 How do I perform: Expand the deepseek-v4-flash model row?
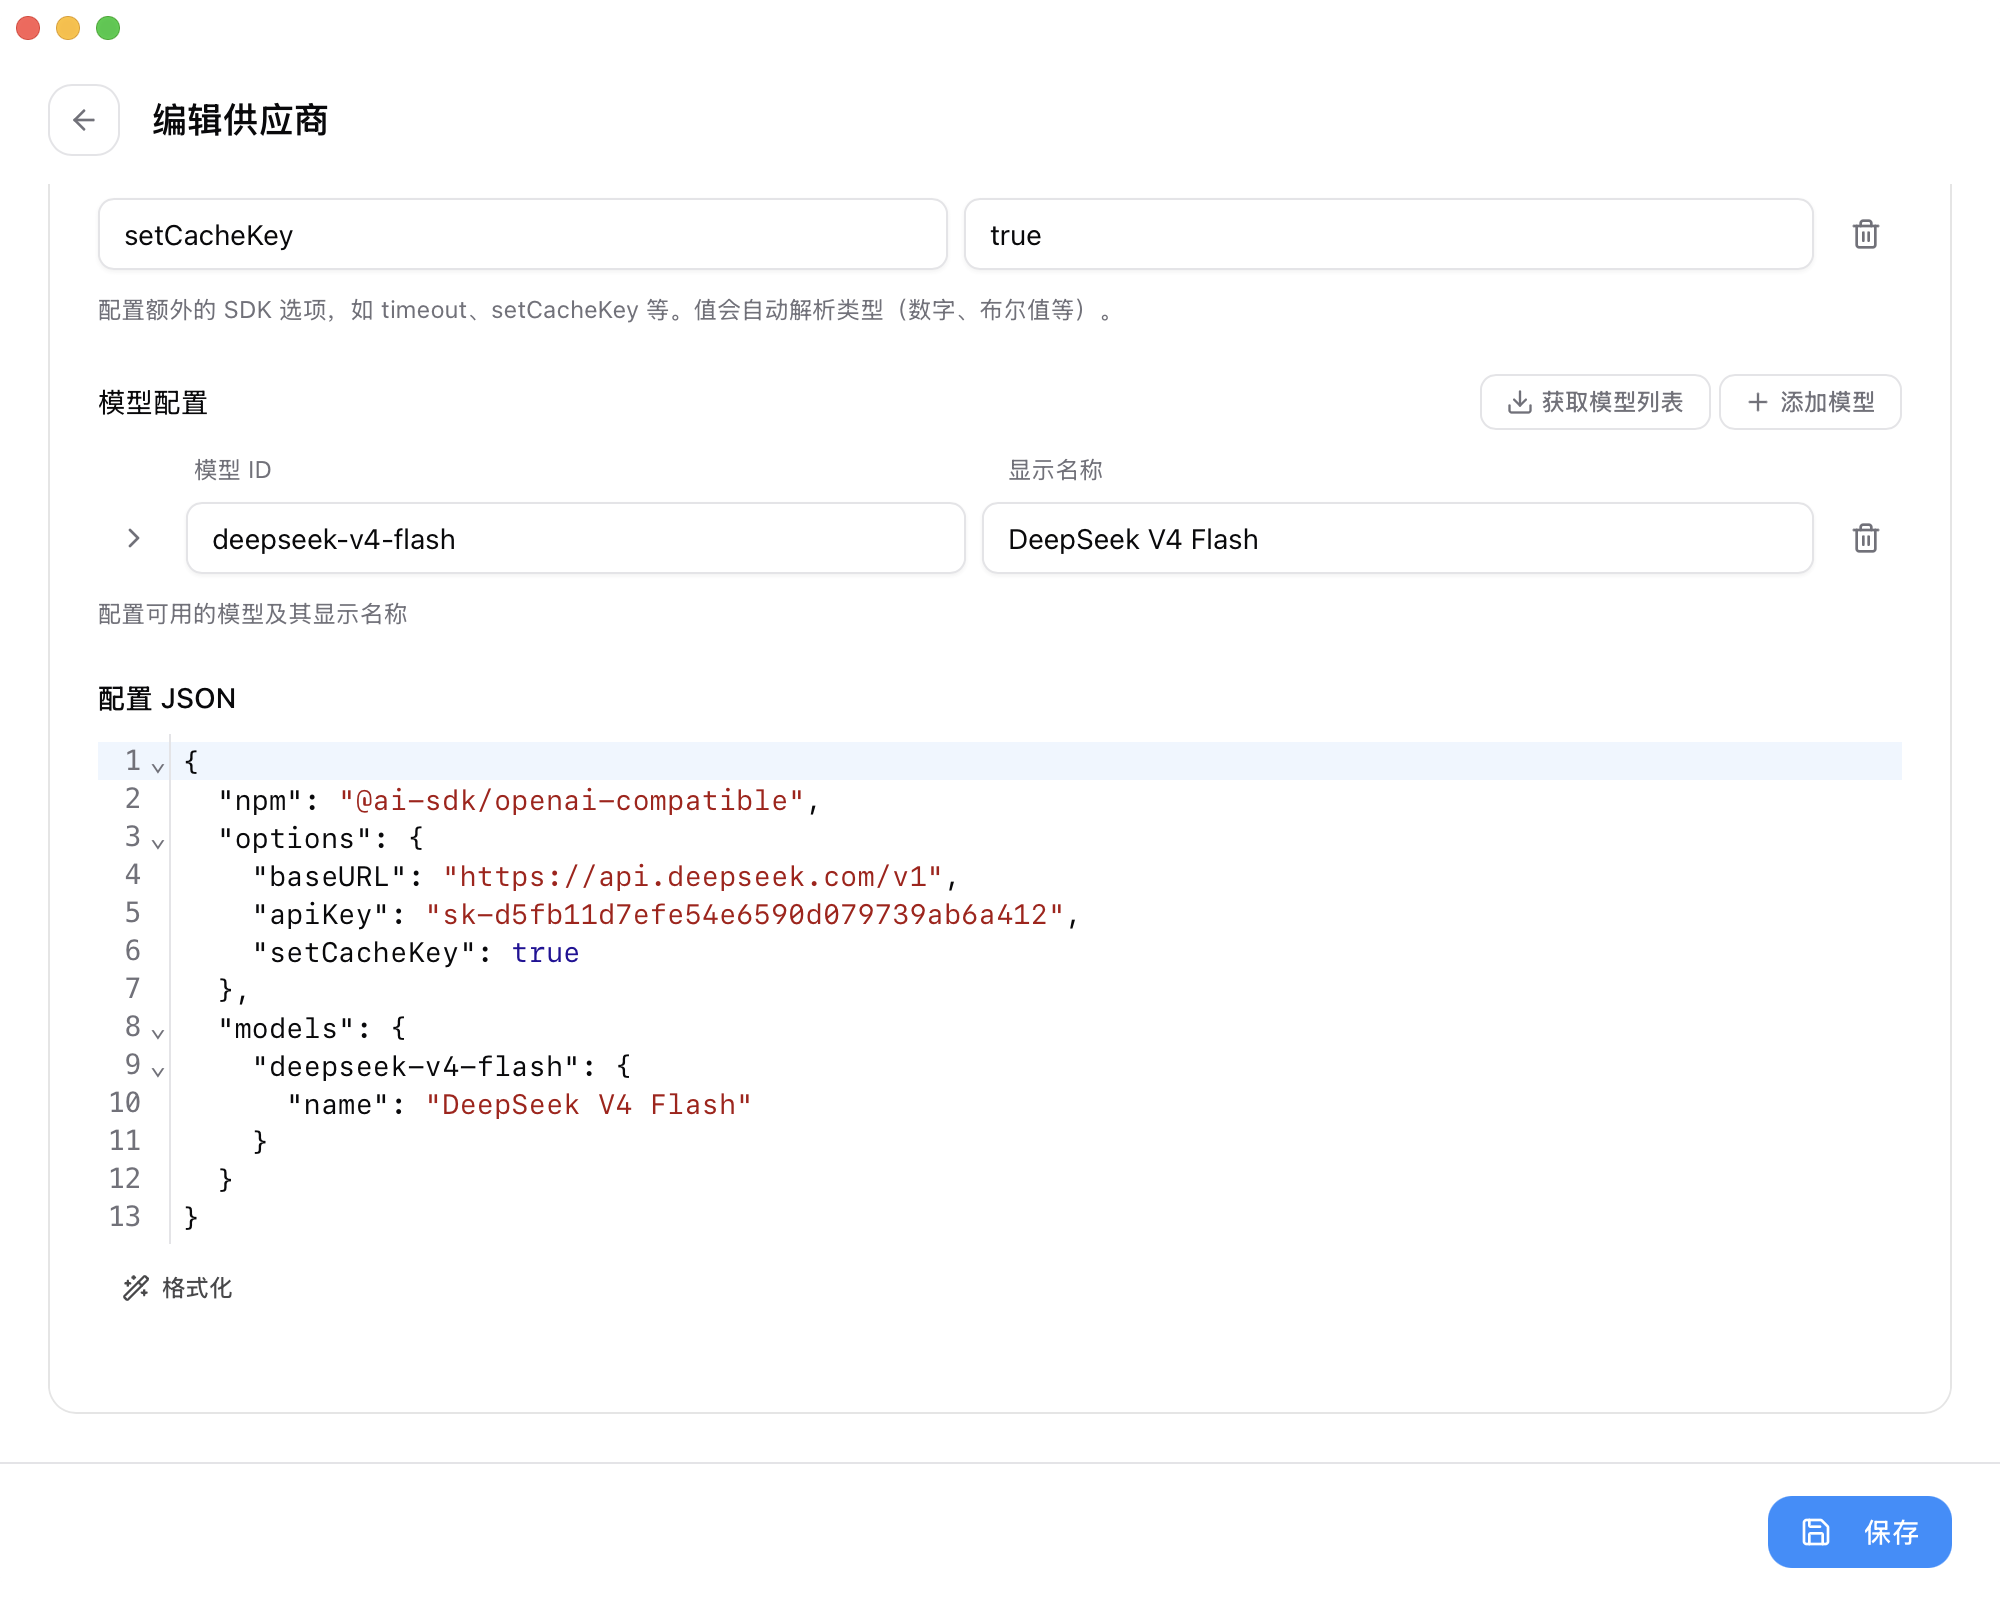coord(134,539)
